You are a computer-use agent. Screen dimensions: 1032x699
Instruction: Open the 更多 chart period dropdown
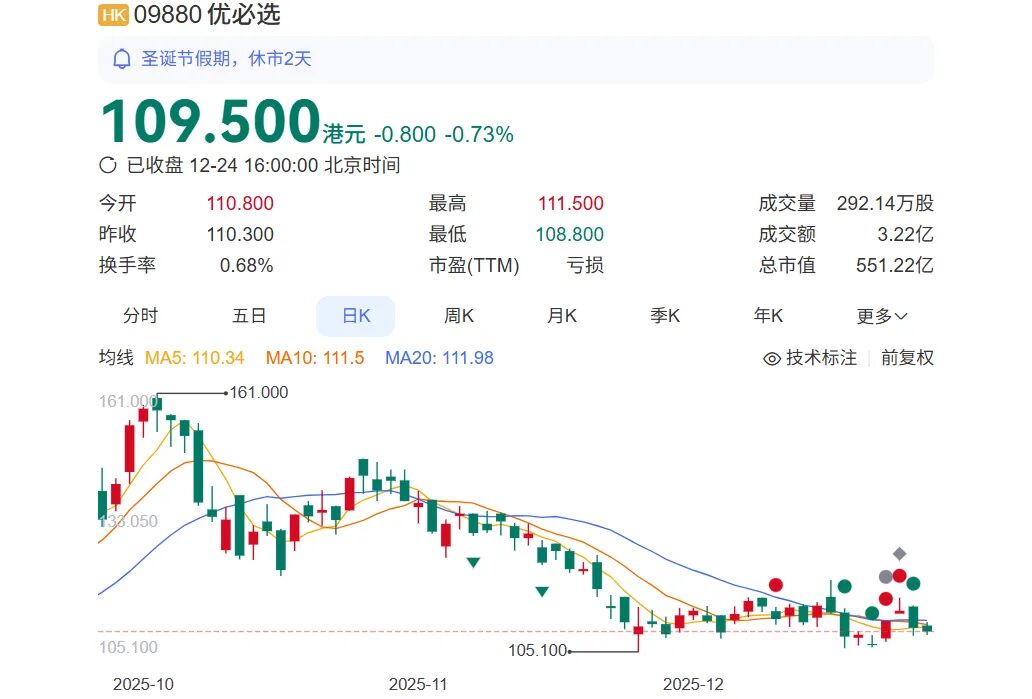click(880, 315)
